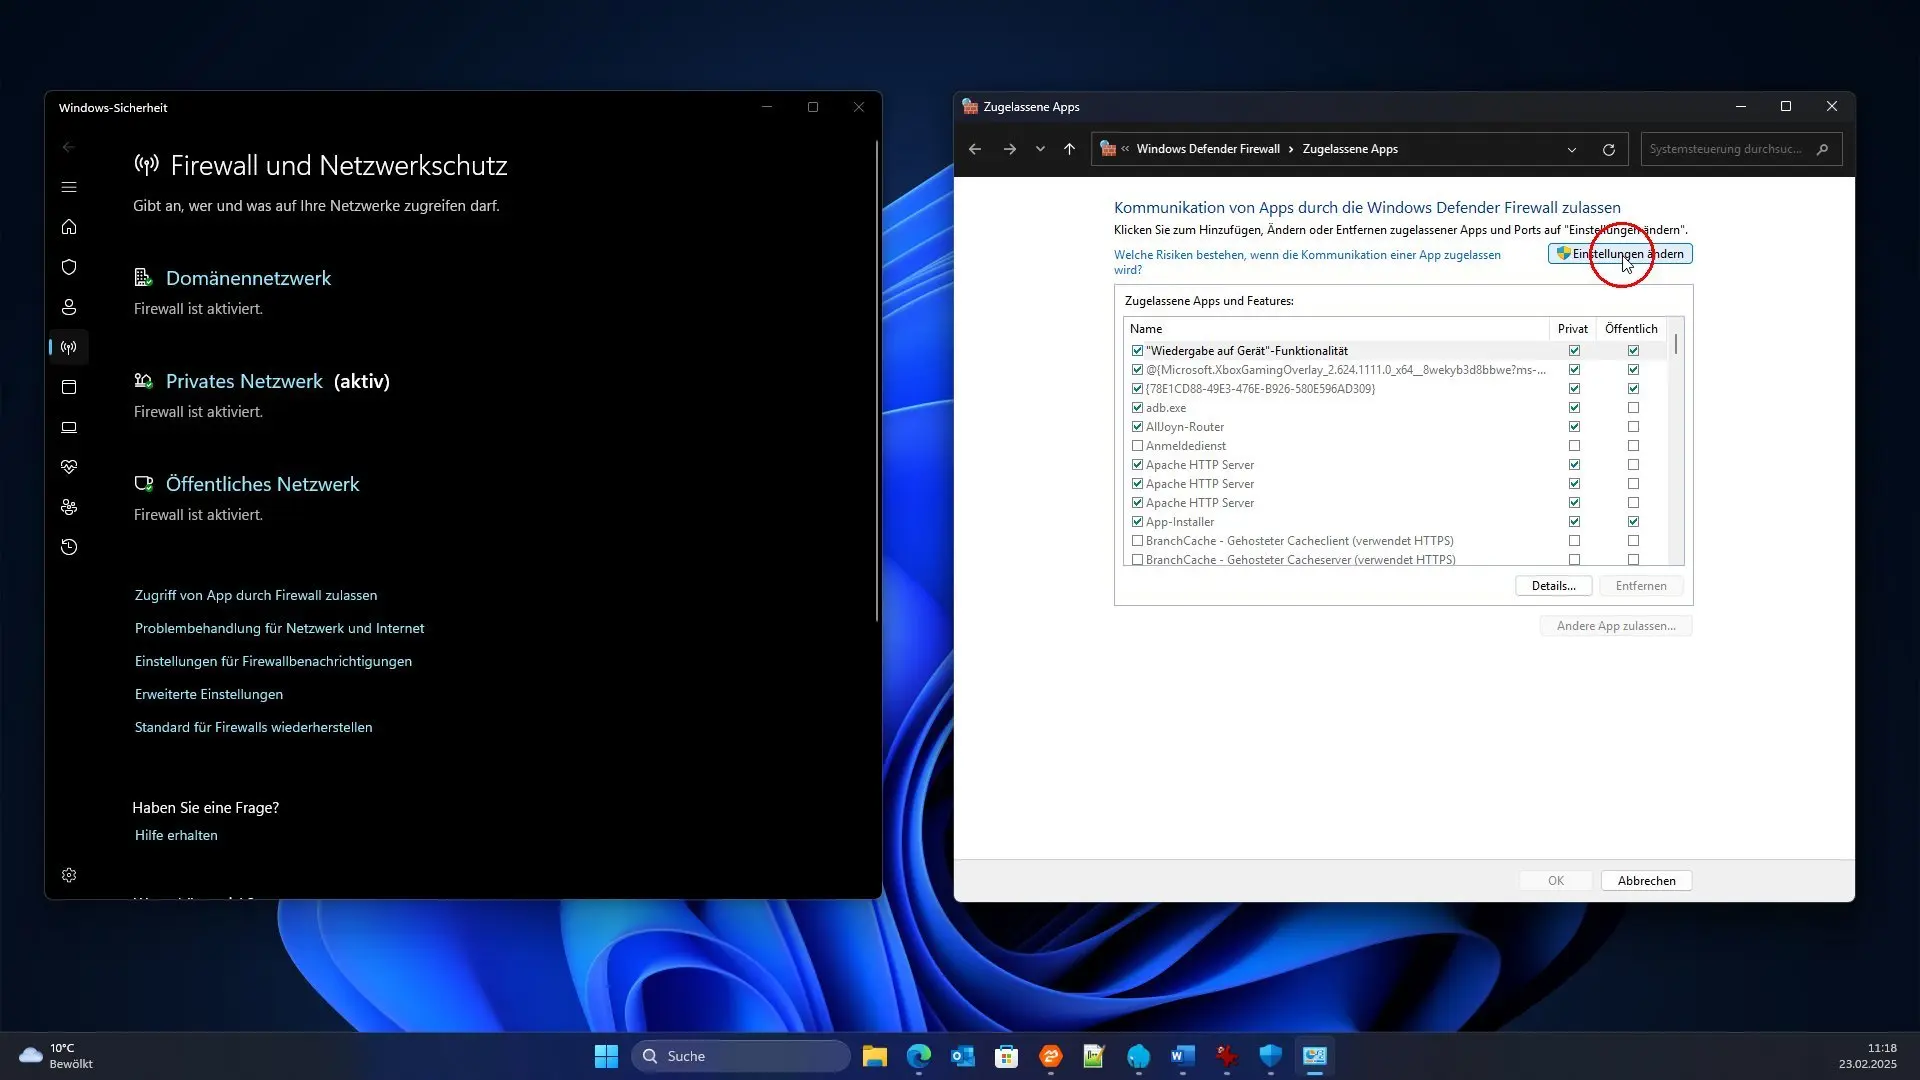Screen dimensions: 1920x1080
Task: Click taskbar Suche search box
Action: click(741, 1056)
